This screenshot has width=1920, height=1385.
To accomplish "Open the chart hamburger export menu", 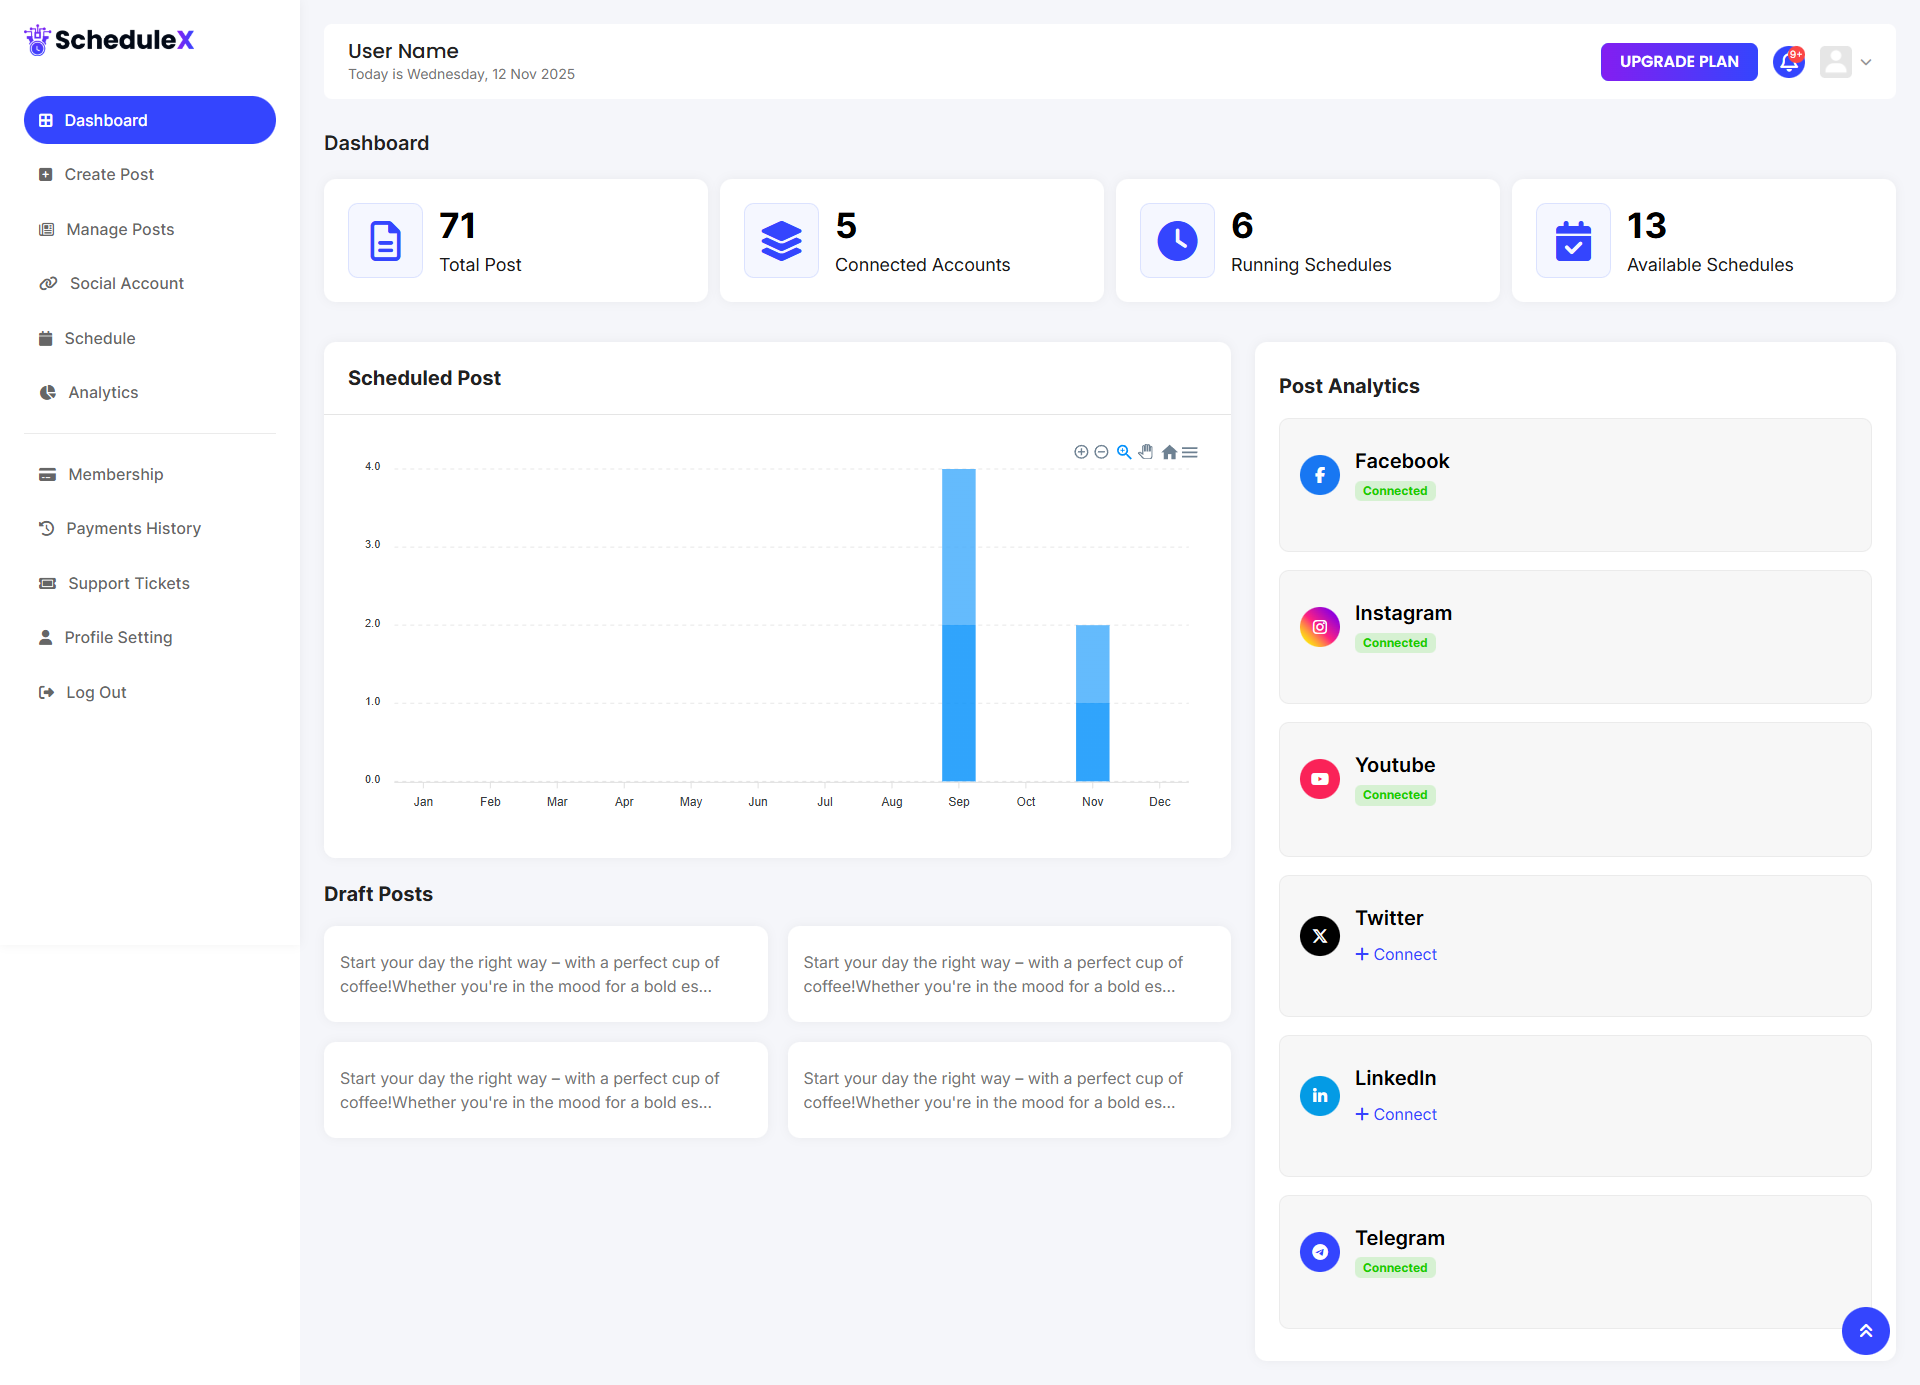I will [1190, 452].
